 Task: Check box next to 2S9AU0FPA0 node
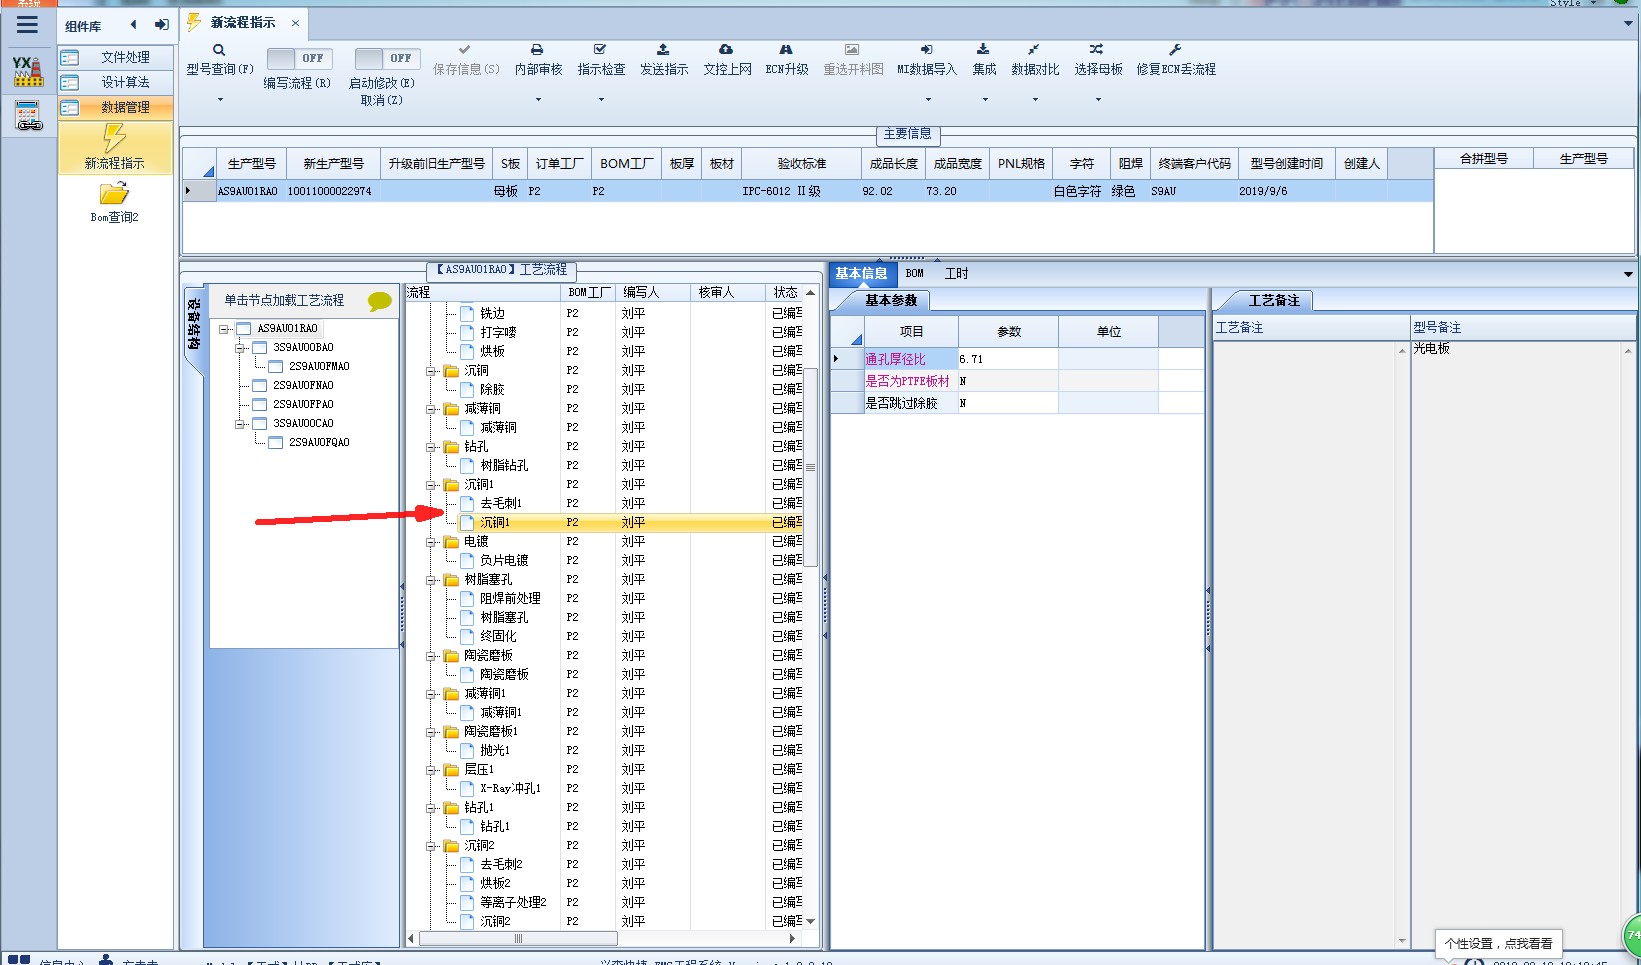tap(260, 404)
